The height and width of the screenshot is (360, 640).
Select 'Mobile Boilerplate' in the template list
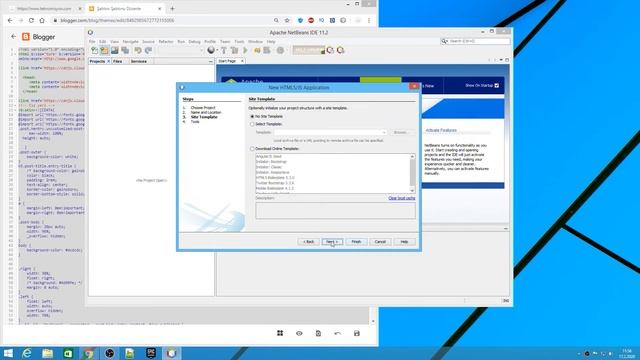point(275,188)
